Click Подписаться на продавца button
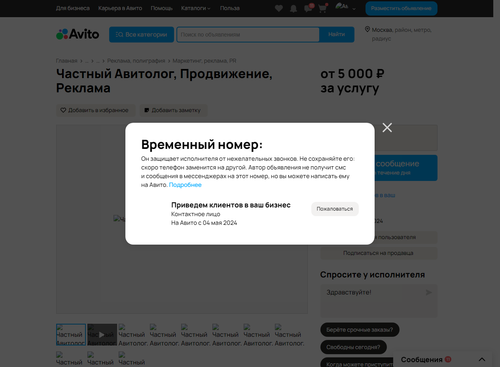The width and height of the screenshot is (500, 367). coord(378,253)
